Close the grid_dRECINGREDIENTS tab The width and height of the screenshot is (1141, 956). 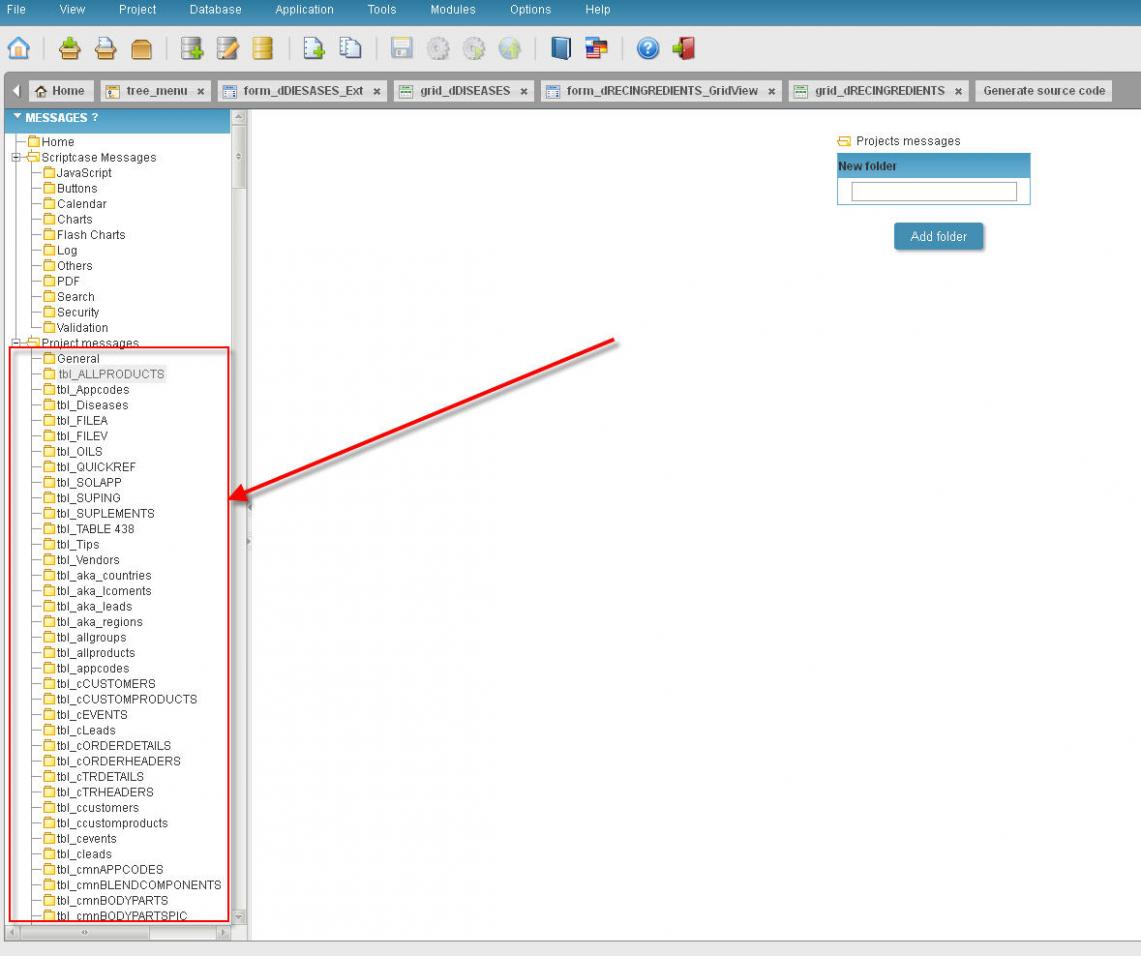coord(958,92)
